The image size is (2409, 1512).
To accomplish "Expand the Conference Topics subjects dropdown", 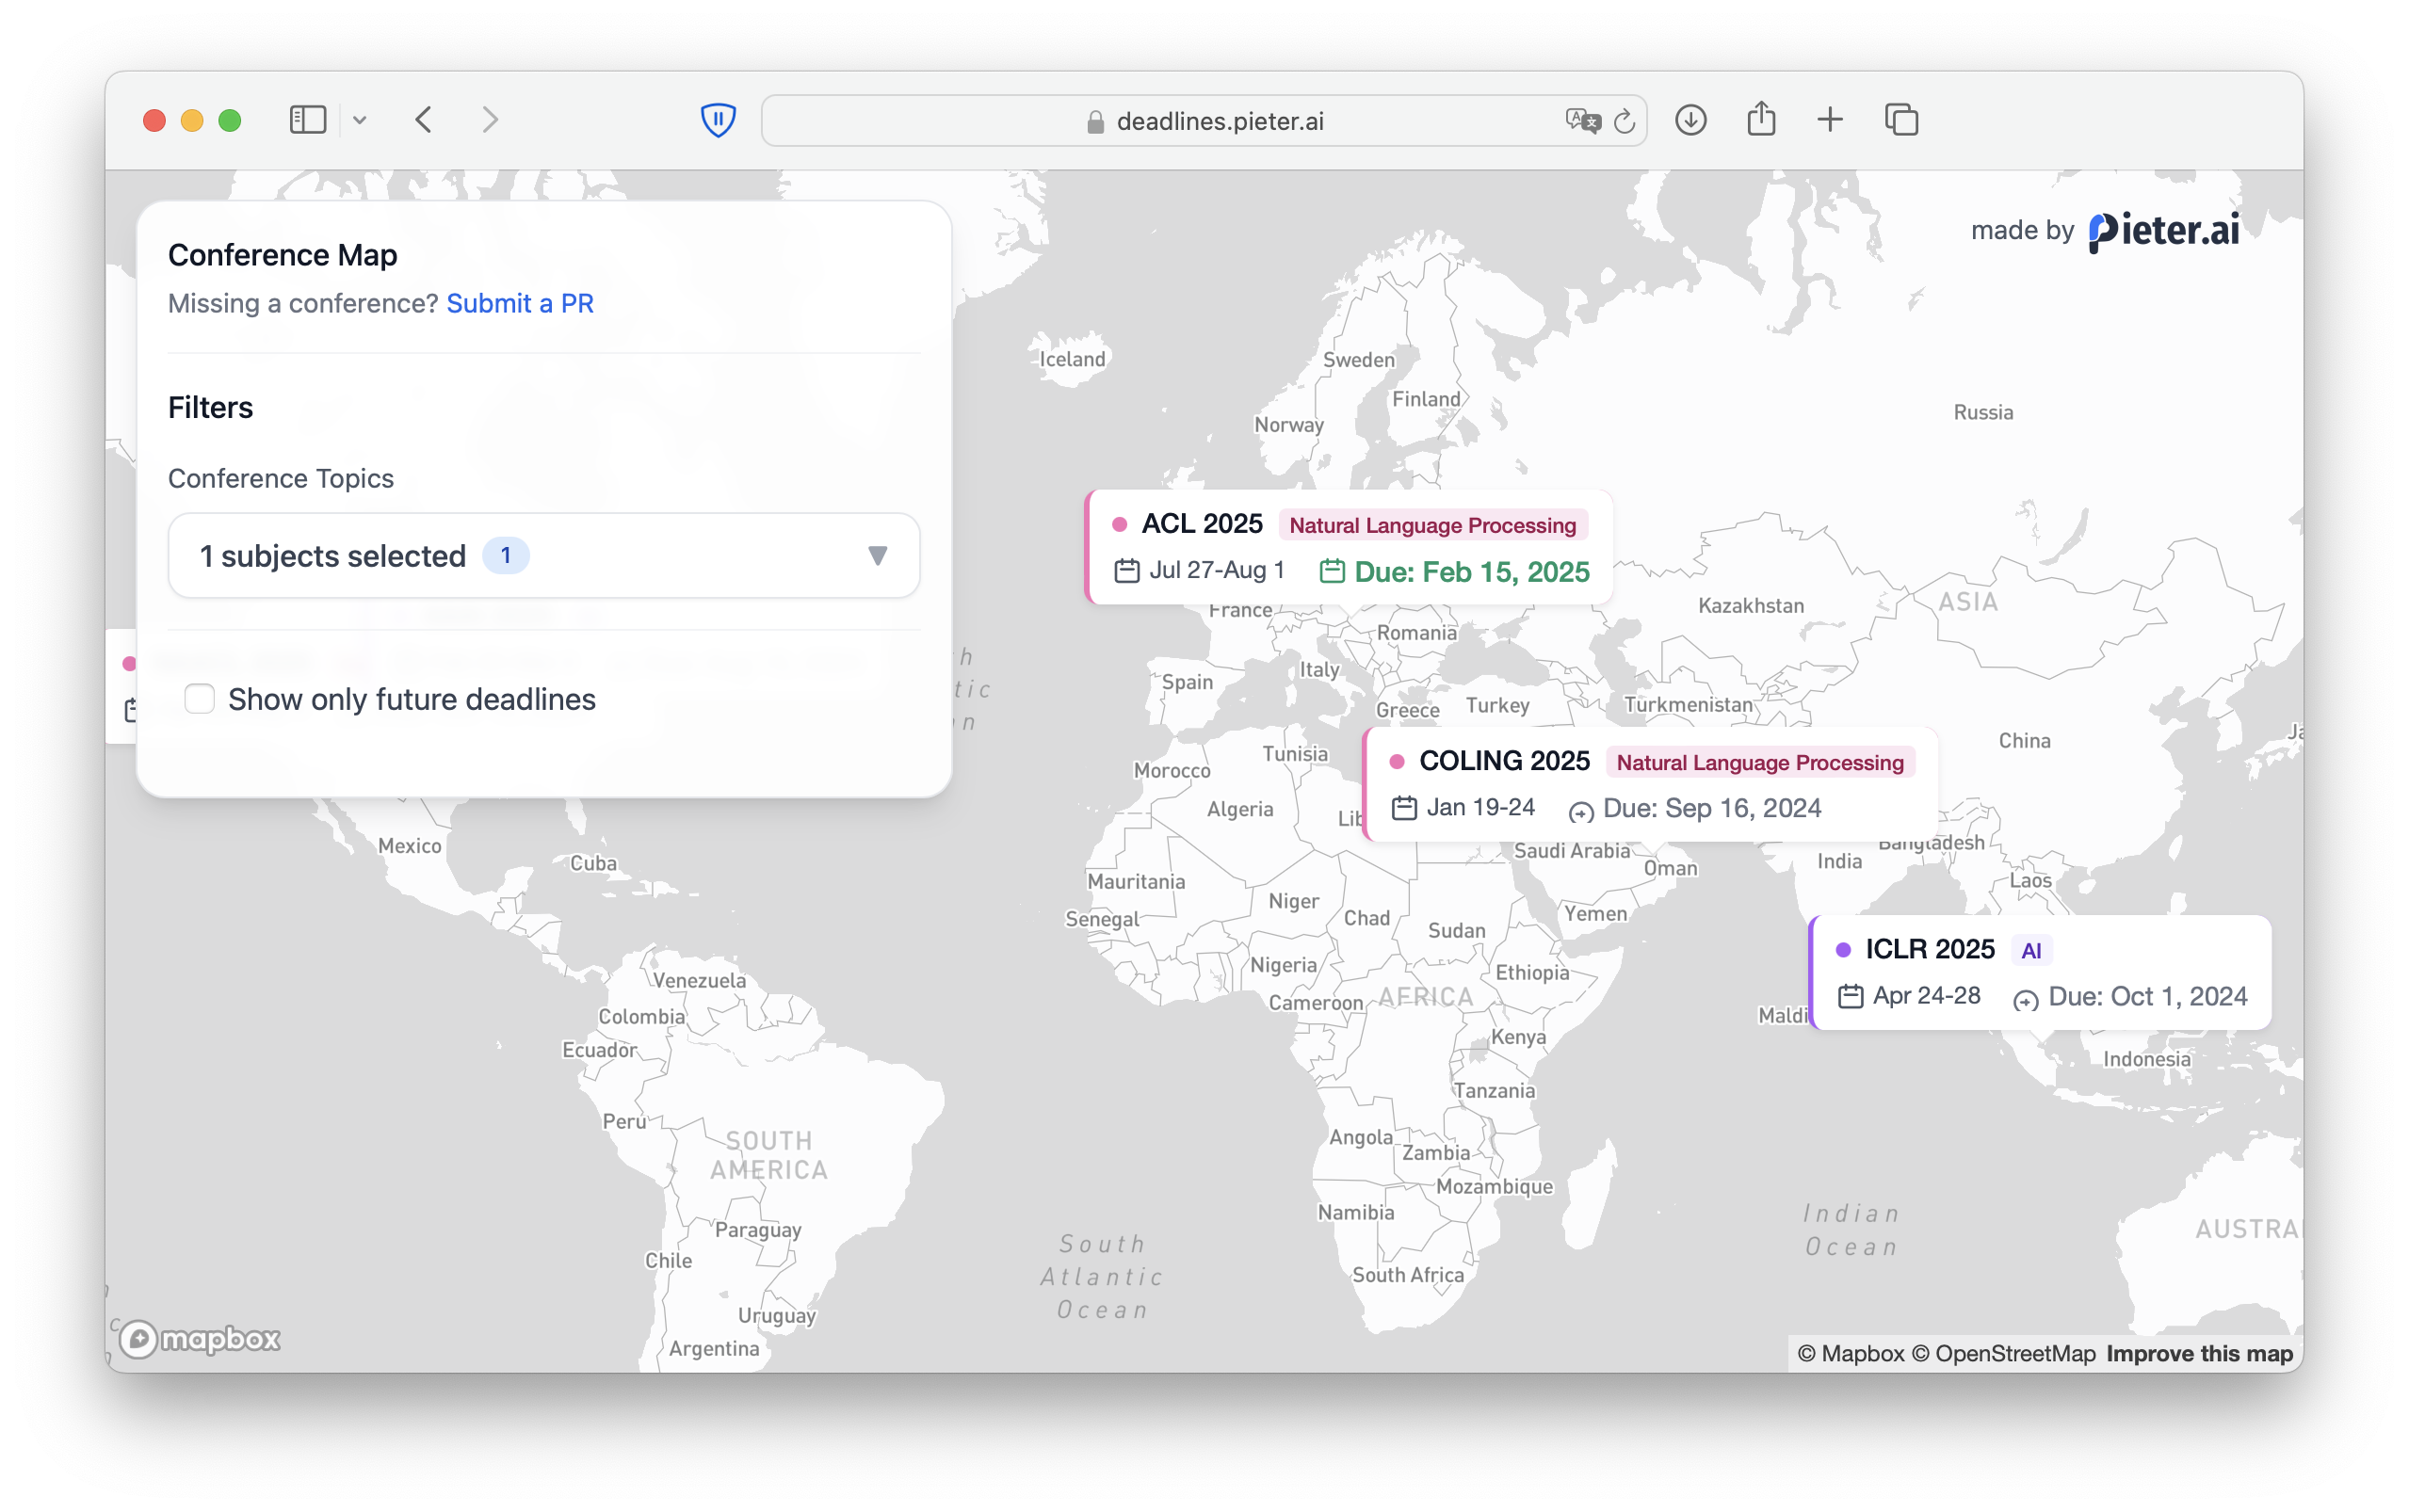I will [543, 555].
